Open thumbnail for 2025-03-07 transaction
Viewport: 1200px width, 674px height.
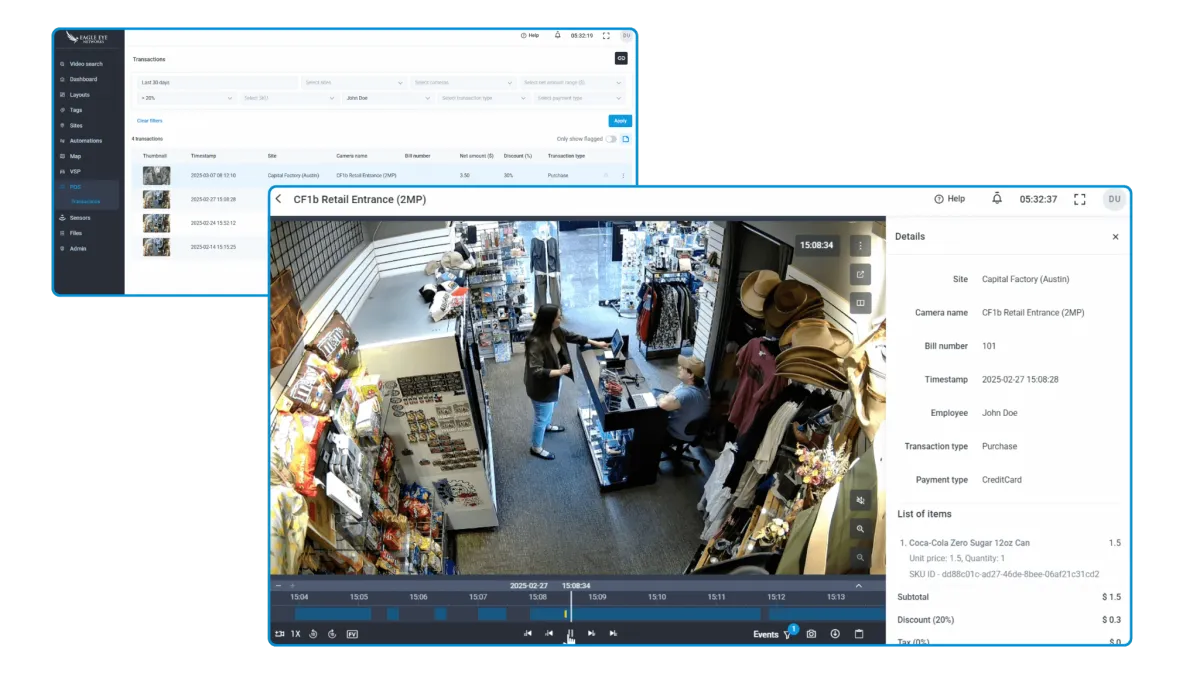pos(156,175)
